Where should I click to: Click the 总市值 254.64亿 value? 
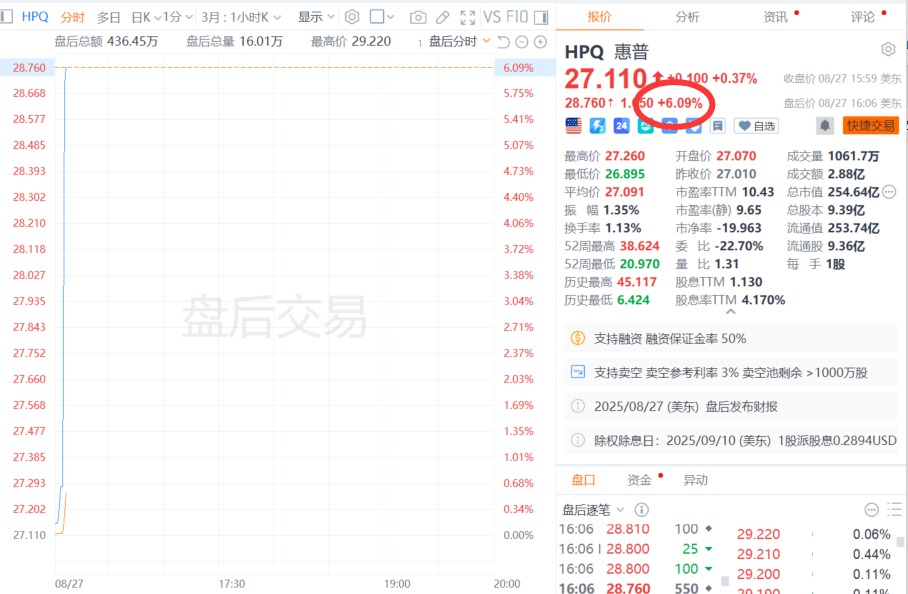[853, 192]
